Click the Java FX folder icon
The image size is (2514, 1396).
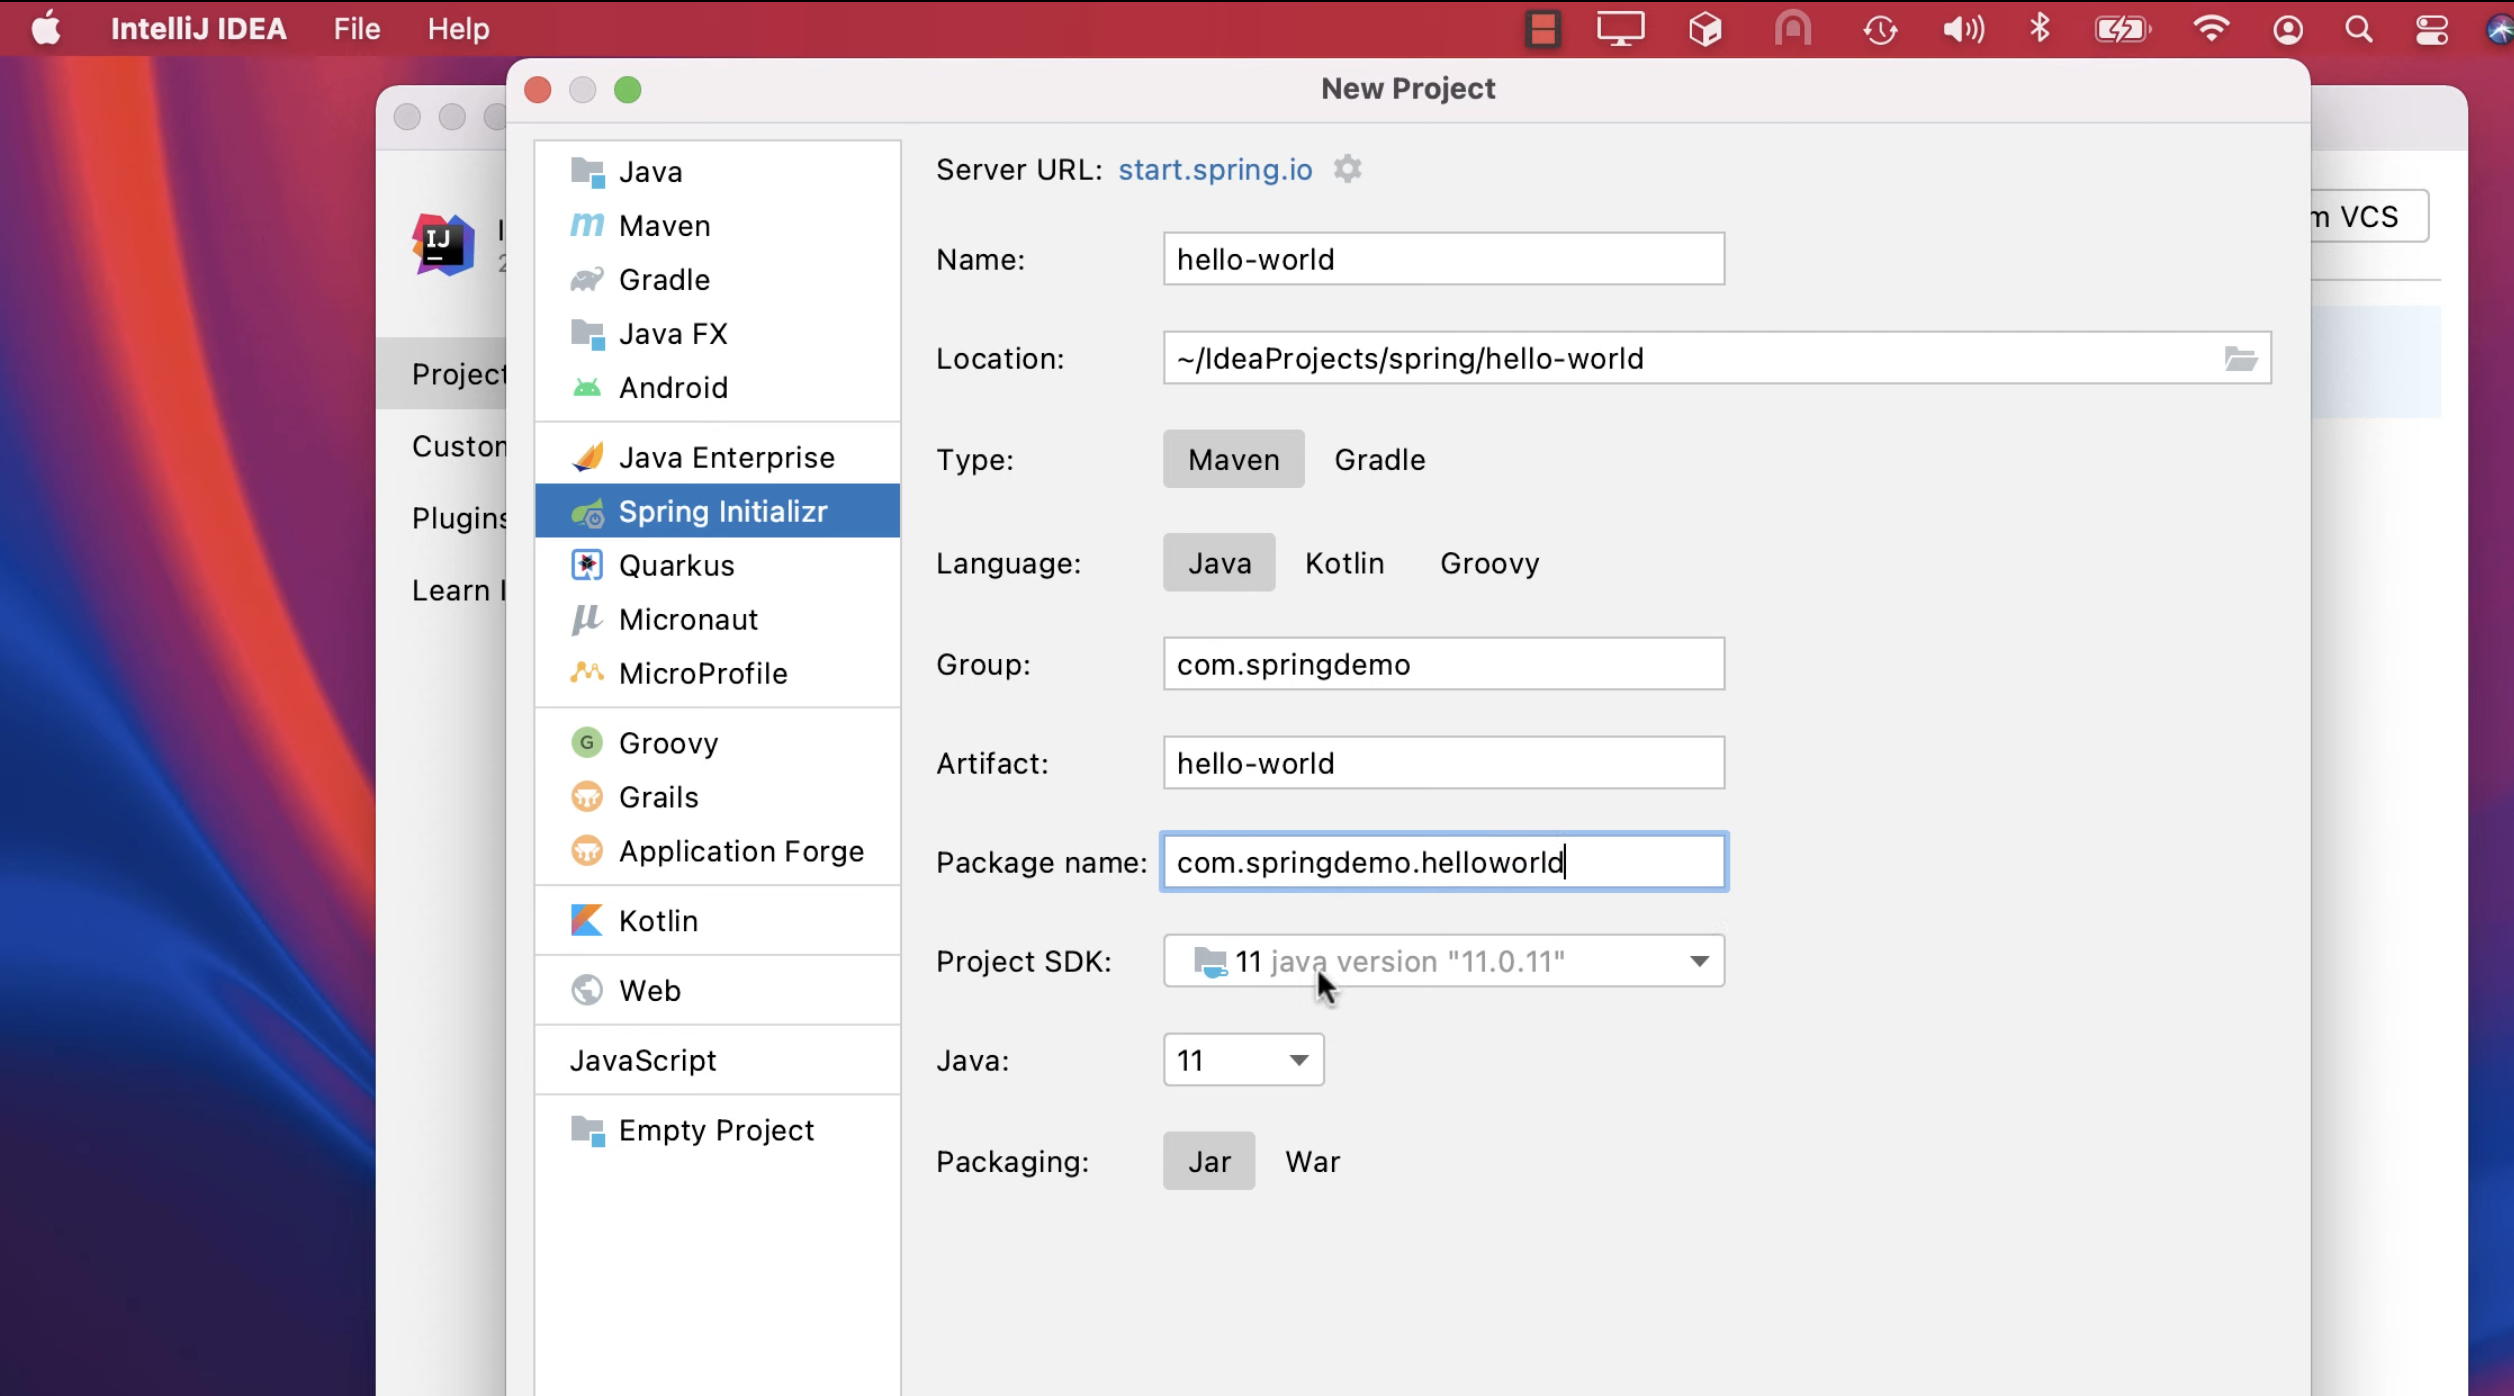tap(587, 334)
